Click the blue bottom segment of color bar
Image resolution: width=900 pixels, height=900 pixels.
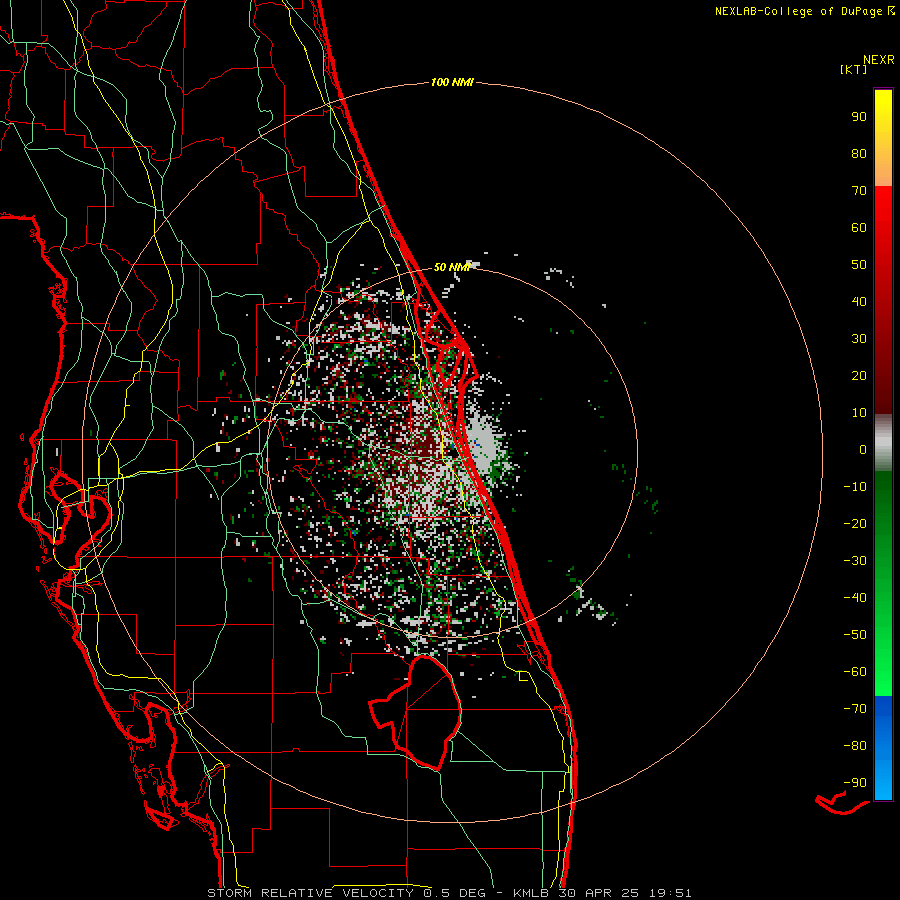click(883, 748)
